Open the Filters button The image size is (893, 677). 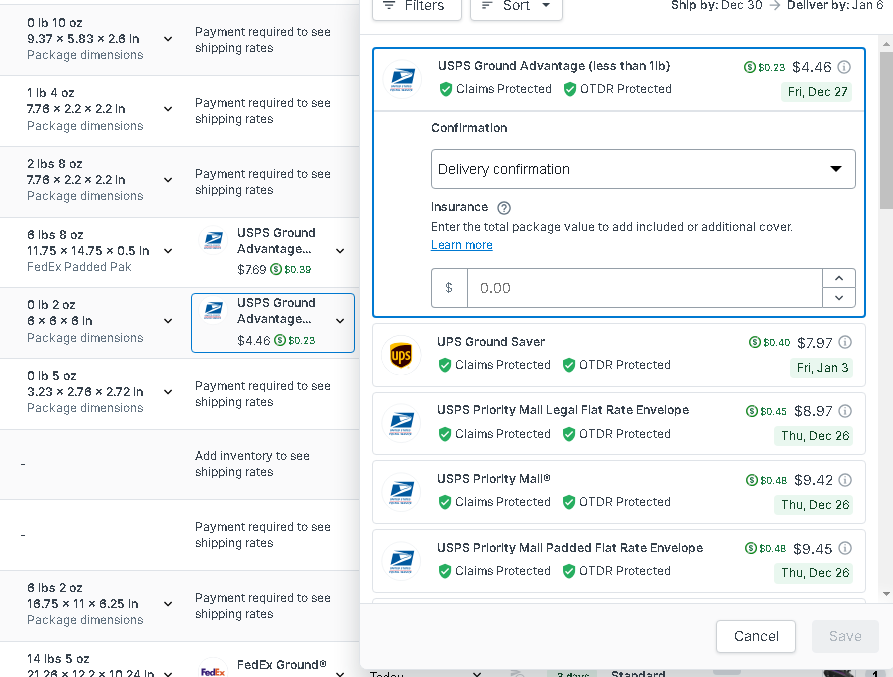(416, 7)
